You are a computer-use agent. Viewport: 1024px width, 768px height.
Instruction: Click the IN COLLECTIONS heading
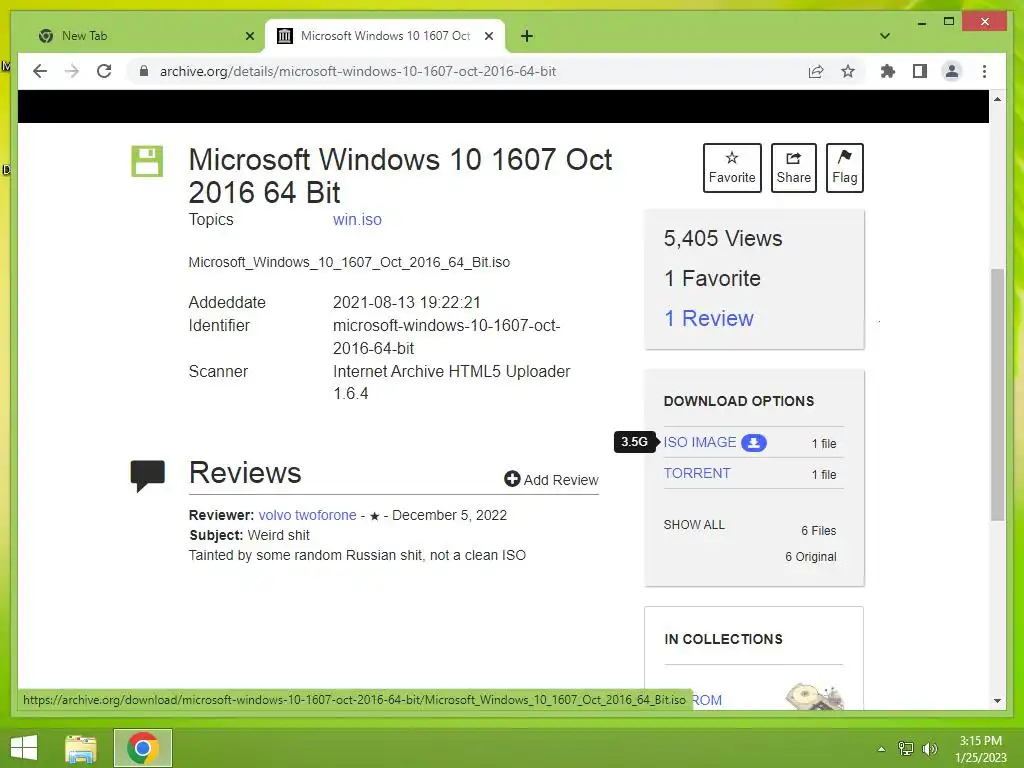point(723,639)
